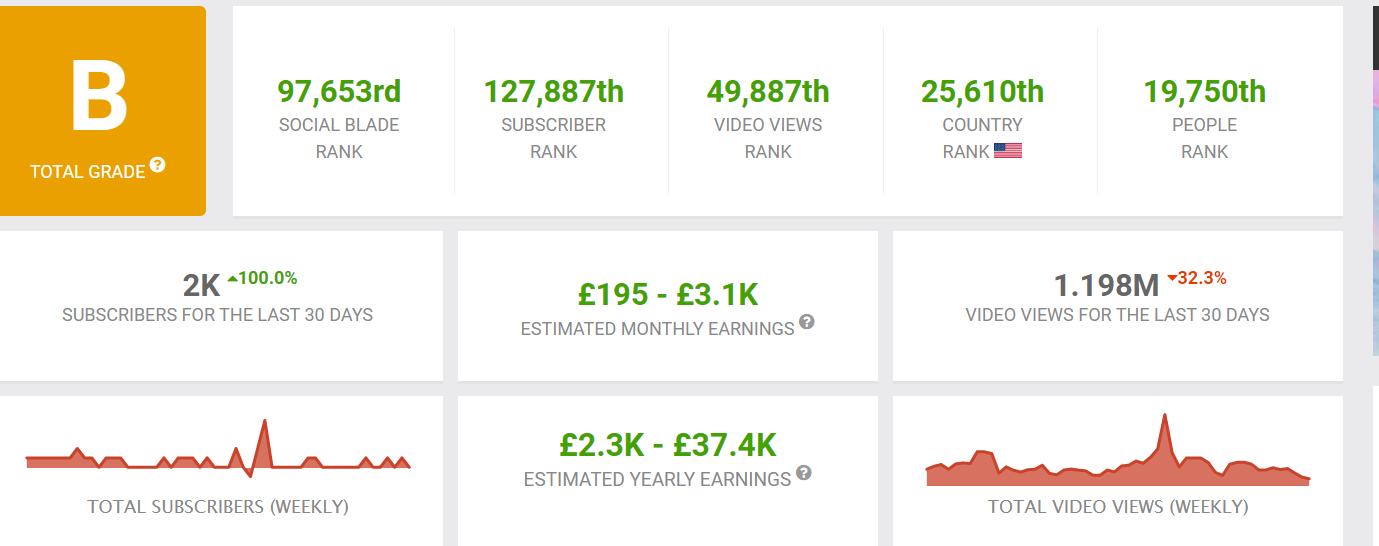
Task: Click the Total Grade help question mark
Action: tap(158, 165)
